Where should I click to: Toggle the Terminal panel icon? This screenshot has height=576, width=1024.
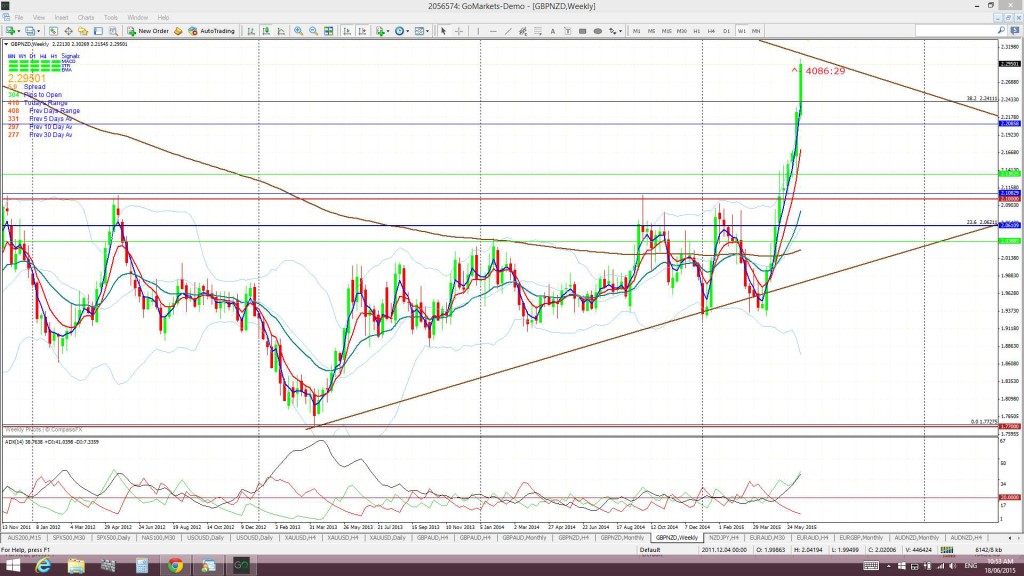point(98,31)
